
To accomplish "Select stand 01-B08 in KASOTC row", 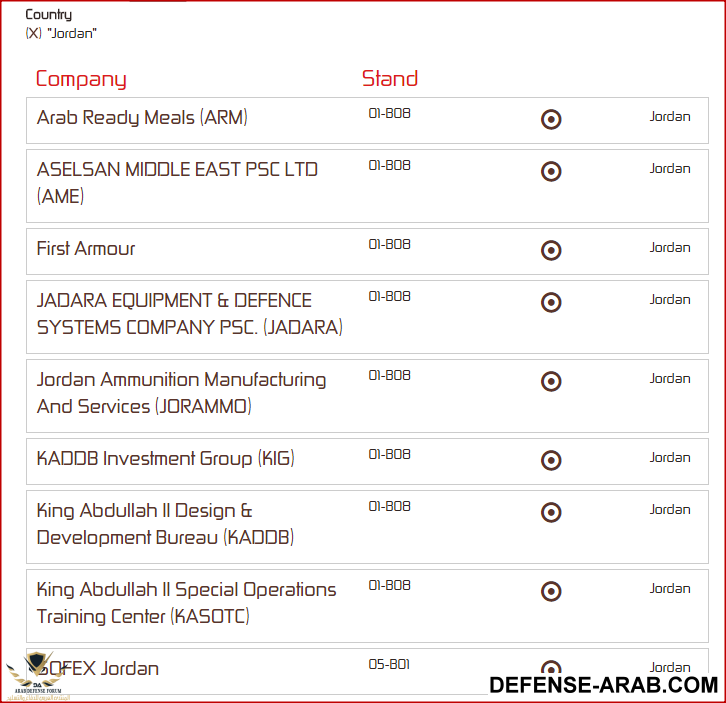I will click(x=389, y=585).
